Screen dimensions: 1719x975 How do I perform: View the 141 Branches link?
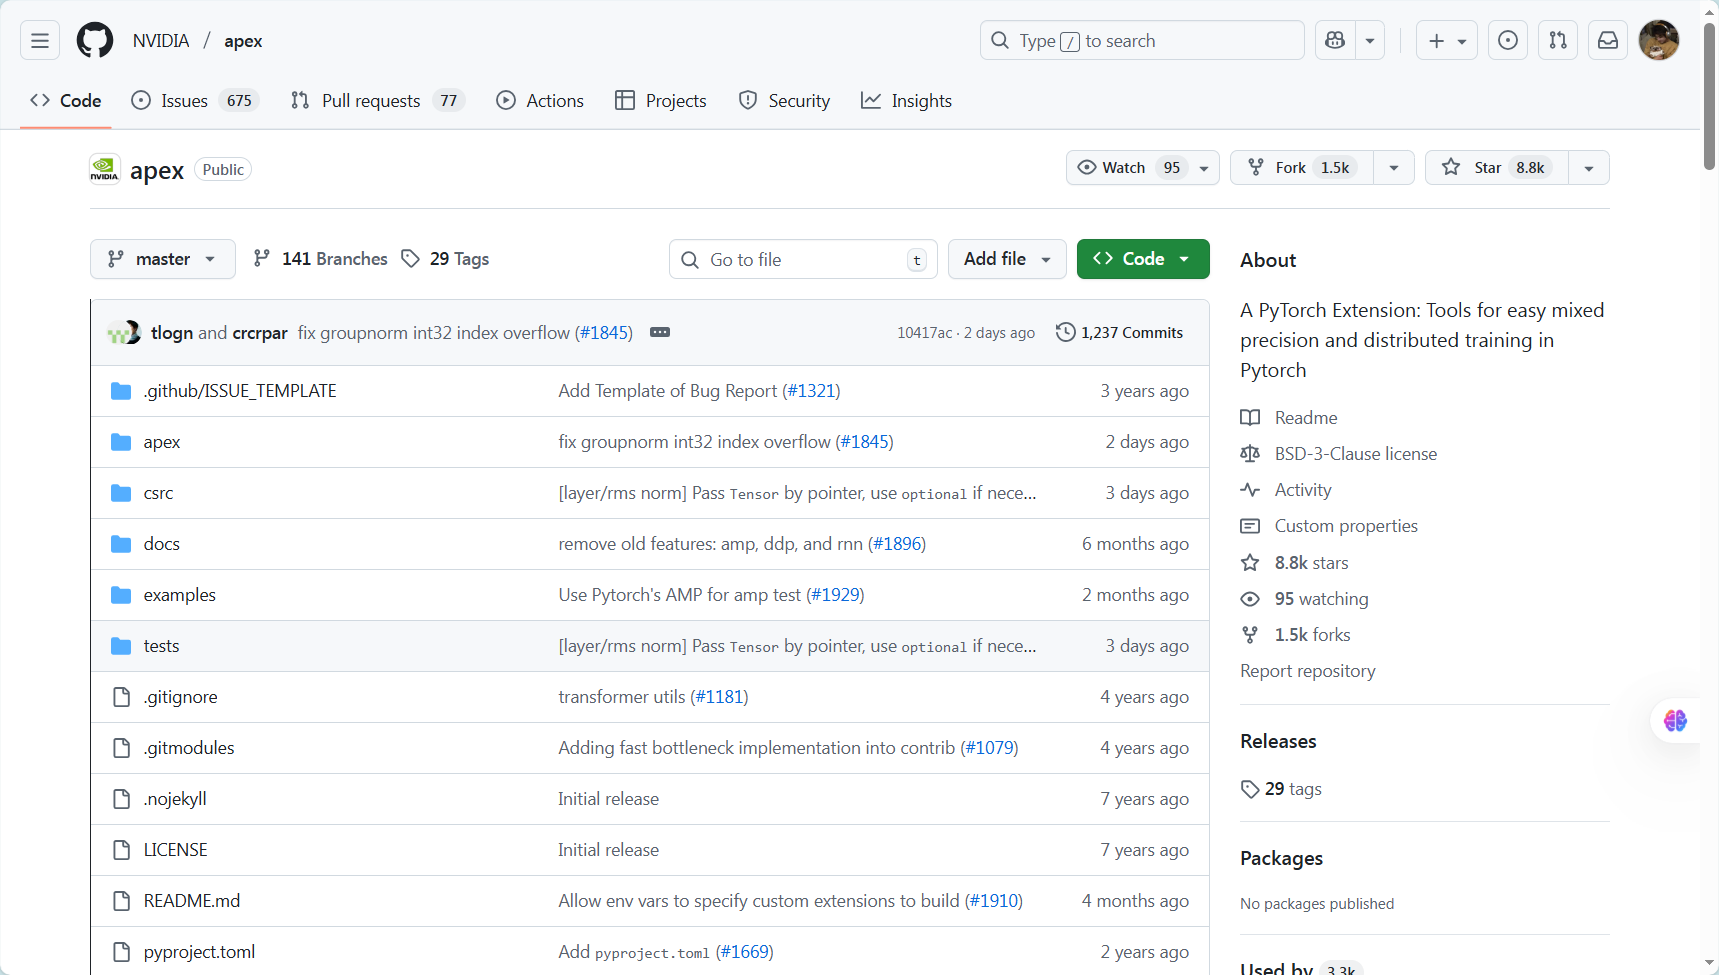click(x=320, y=259)
